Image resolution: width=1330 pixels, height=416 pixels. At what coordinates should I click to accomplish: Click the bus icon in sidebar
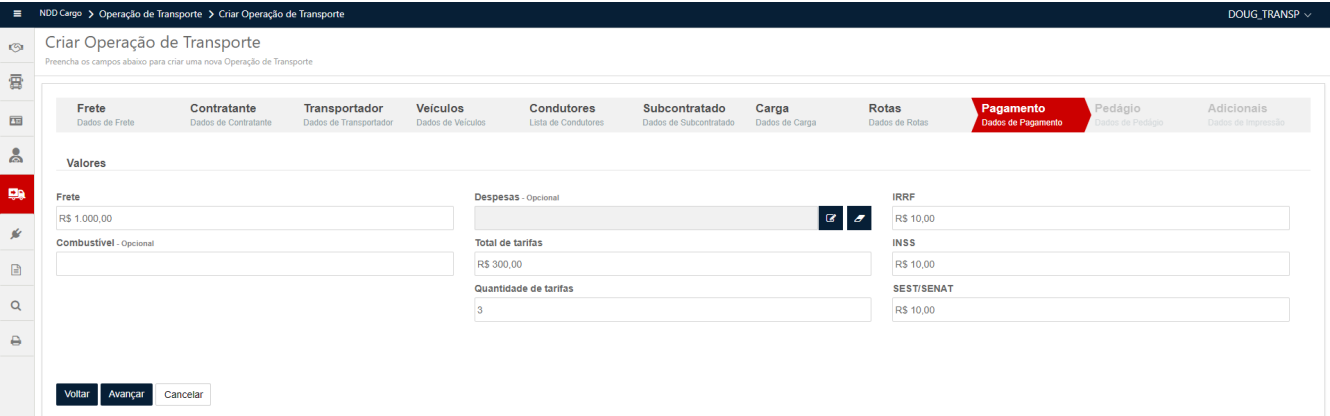coord(16,83)
